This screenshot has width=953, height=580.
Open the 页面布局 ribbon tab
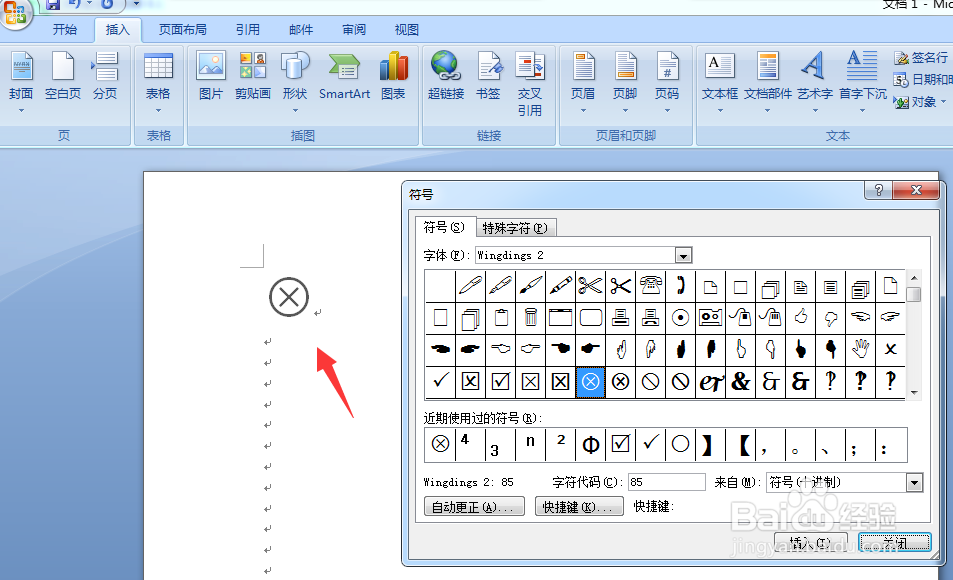click(x=182, y=29)
